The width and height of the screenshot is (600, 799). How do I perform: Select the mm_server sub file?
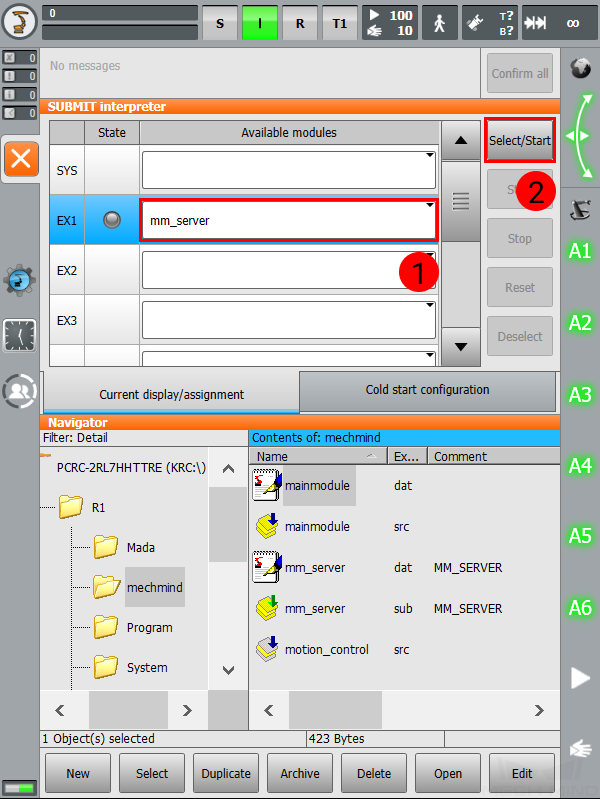(315, 608)
